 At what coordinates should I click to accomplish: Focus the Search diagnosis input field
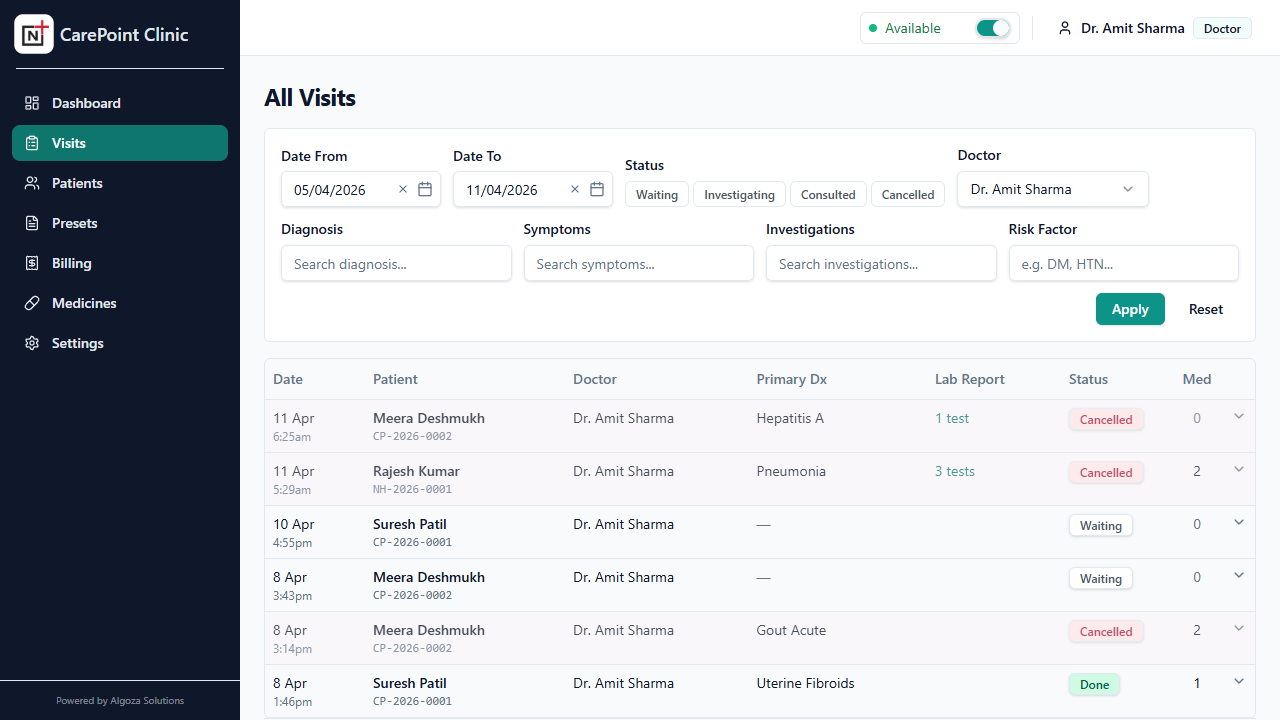(396, 264)
